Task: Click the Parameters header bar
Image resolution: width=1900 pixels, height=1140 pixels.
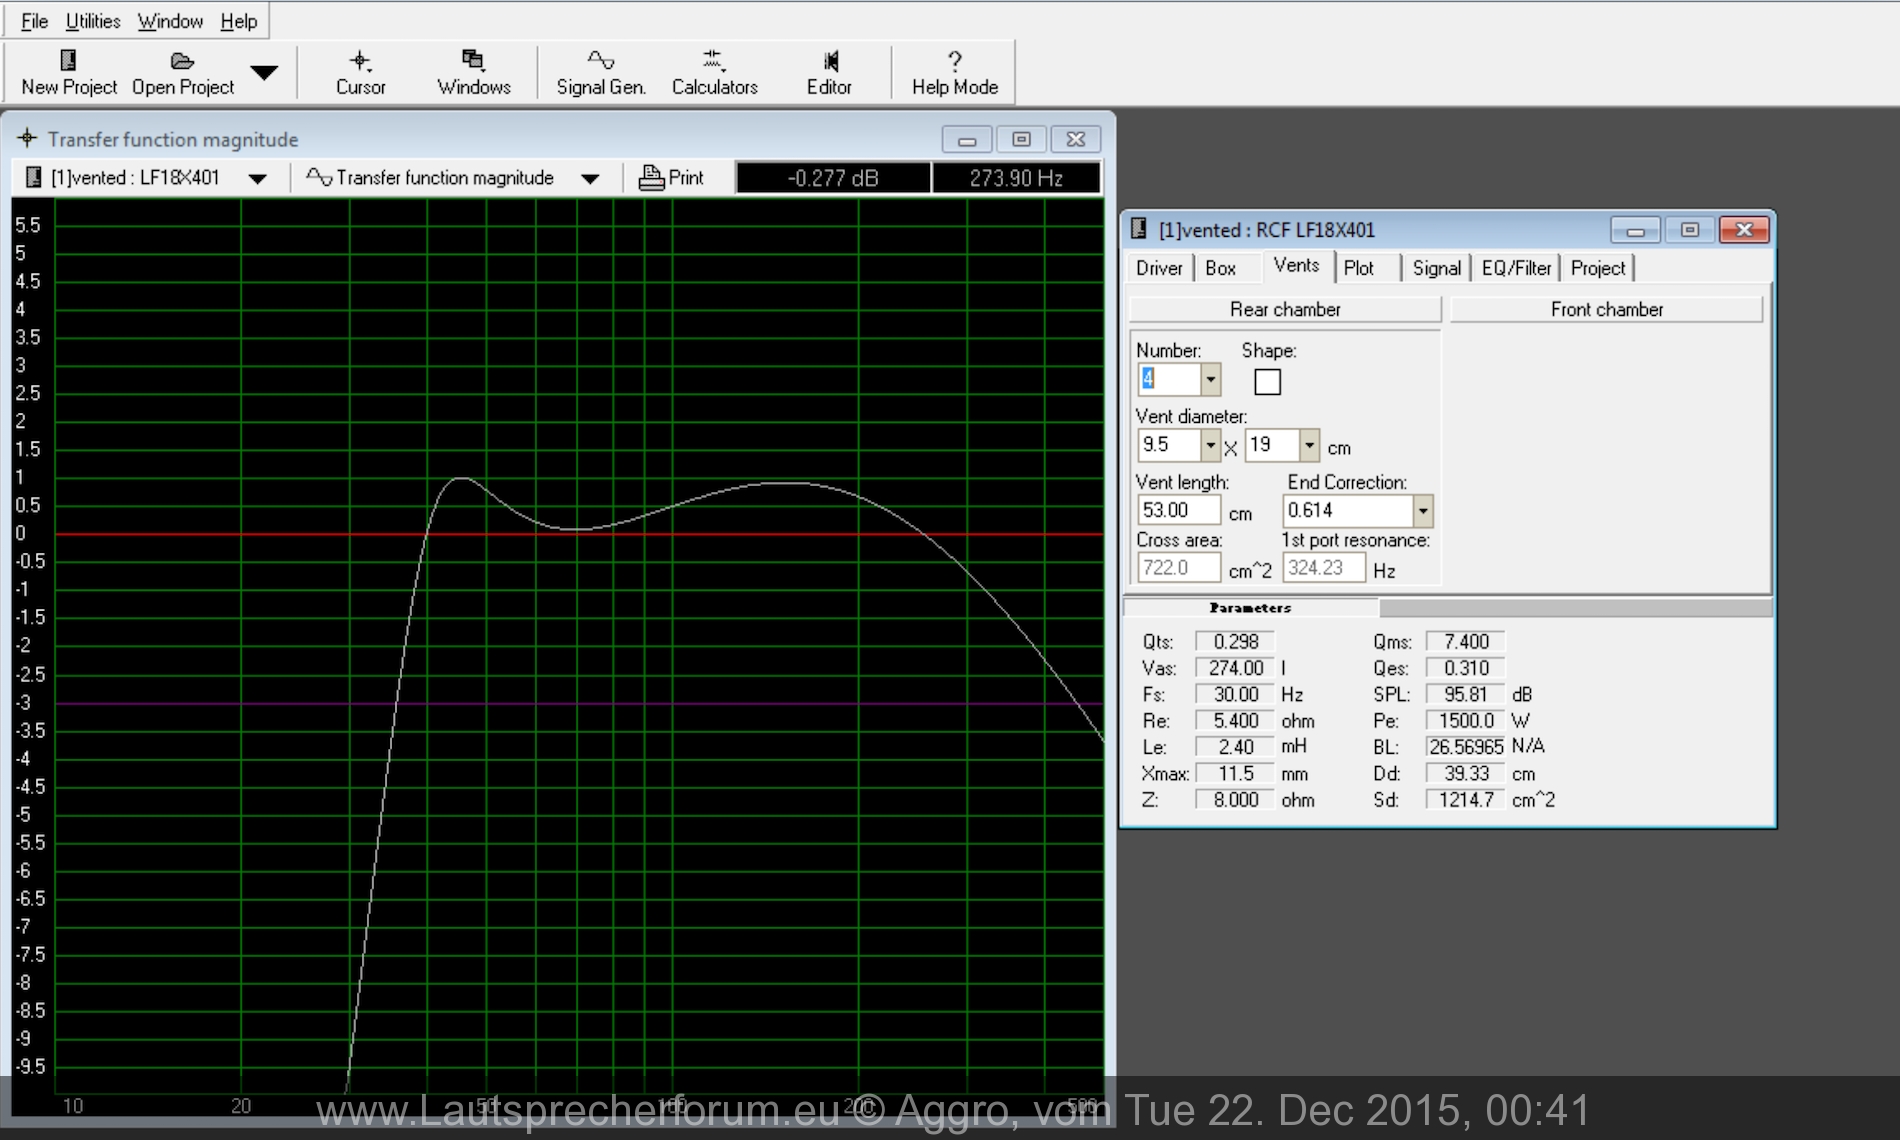Action: coord(1250,608)
